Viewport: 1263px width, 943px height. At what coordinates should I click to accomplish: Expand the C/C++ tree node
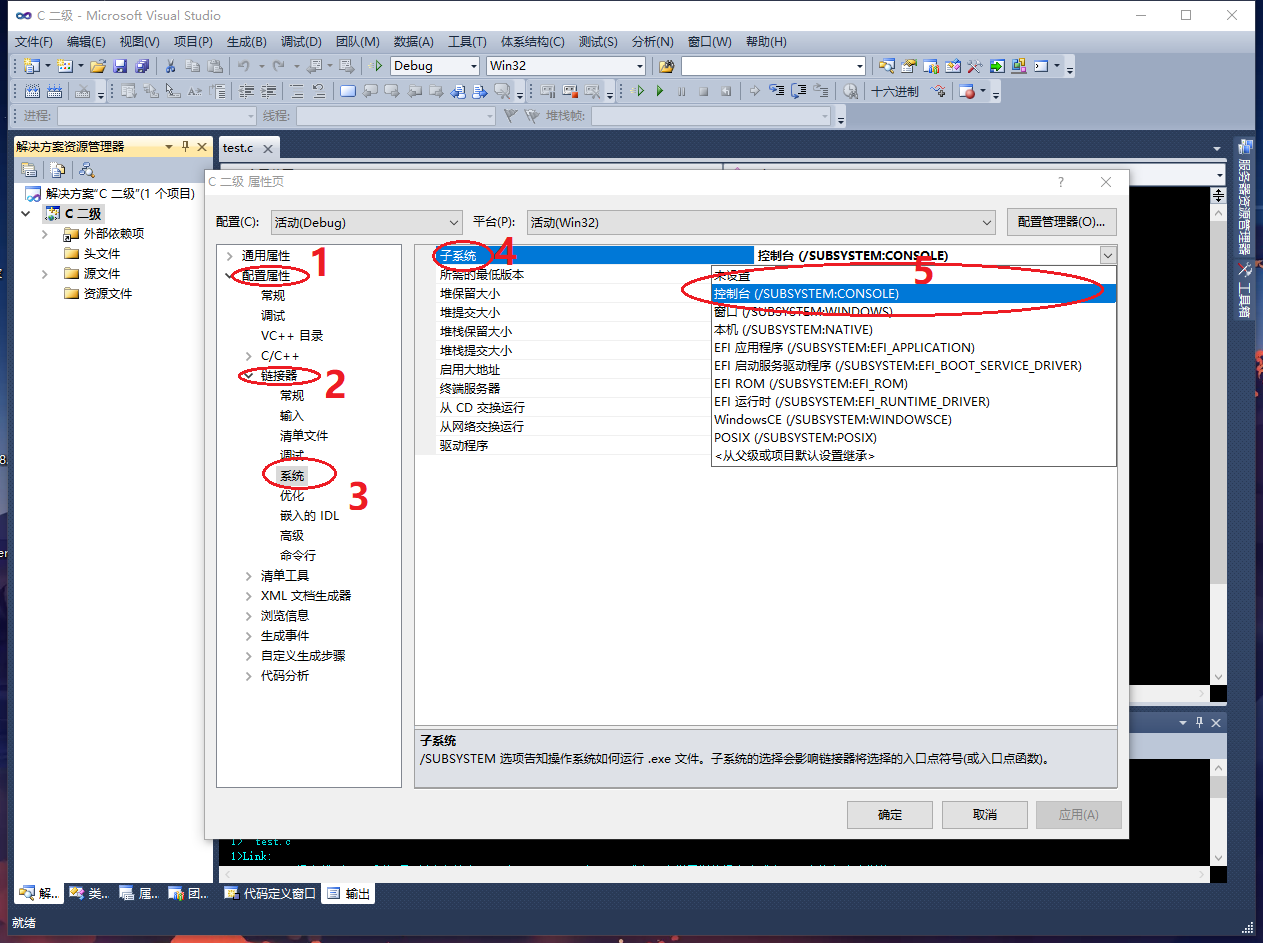pyautogui.click(x=249, y=356)
